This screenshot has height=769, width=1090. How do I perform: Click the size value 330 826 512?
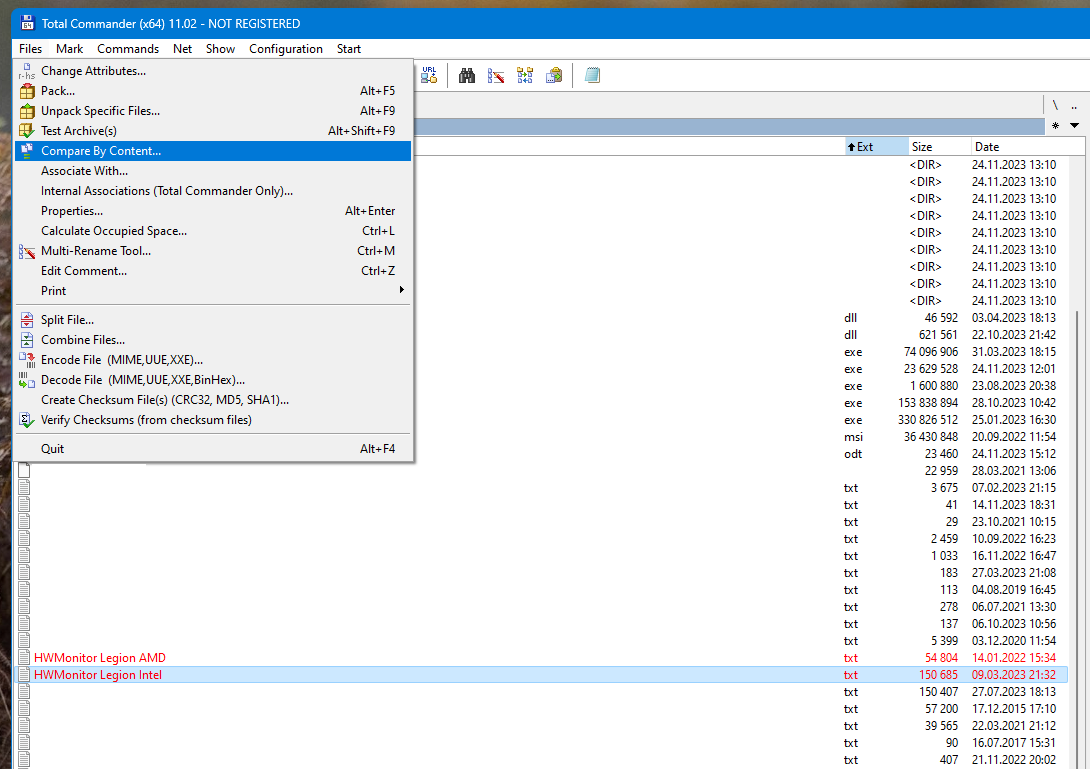[x=928, y=420]
